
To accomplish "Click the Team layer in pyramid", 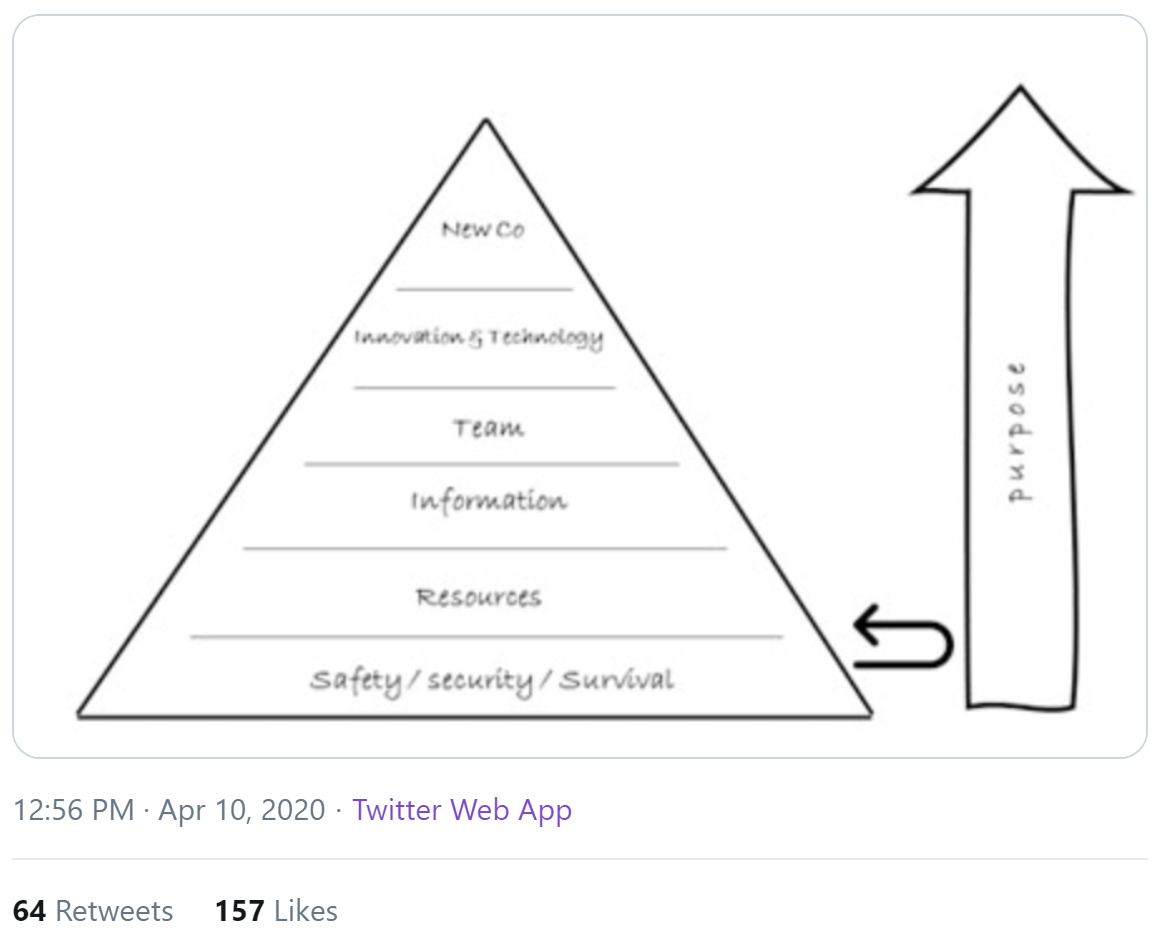I will [489, 427].
